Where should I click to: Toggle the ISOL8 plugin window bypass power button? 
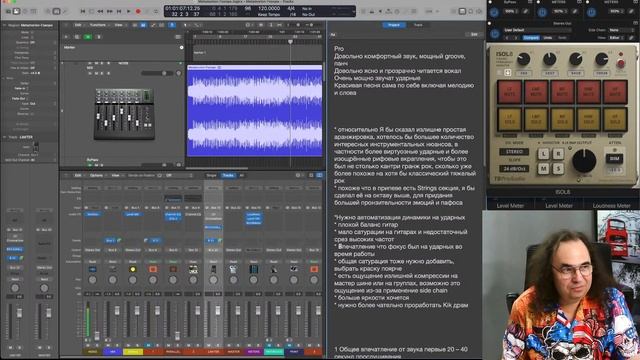tap(495, 34)
